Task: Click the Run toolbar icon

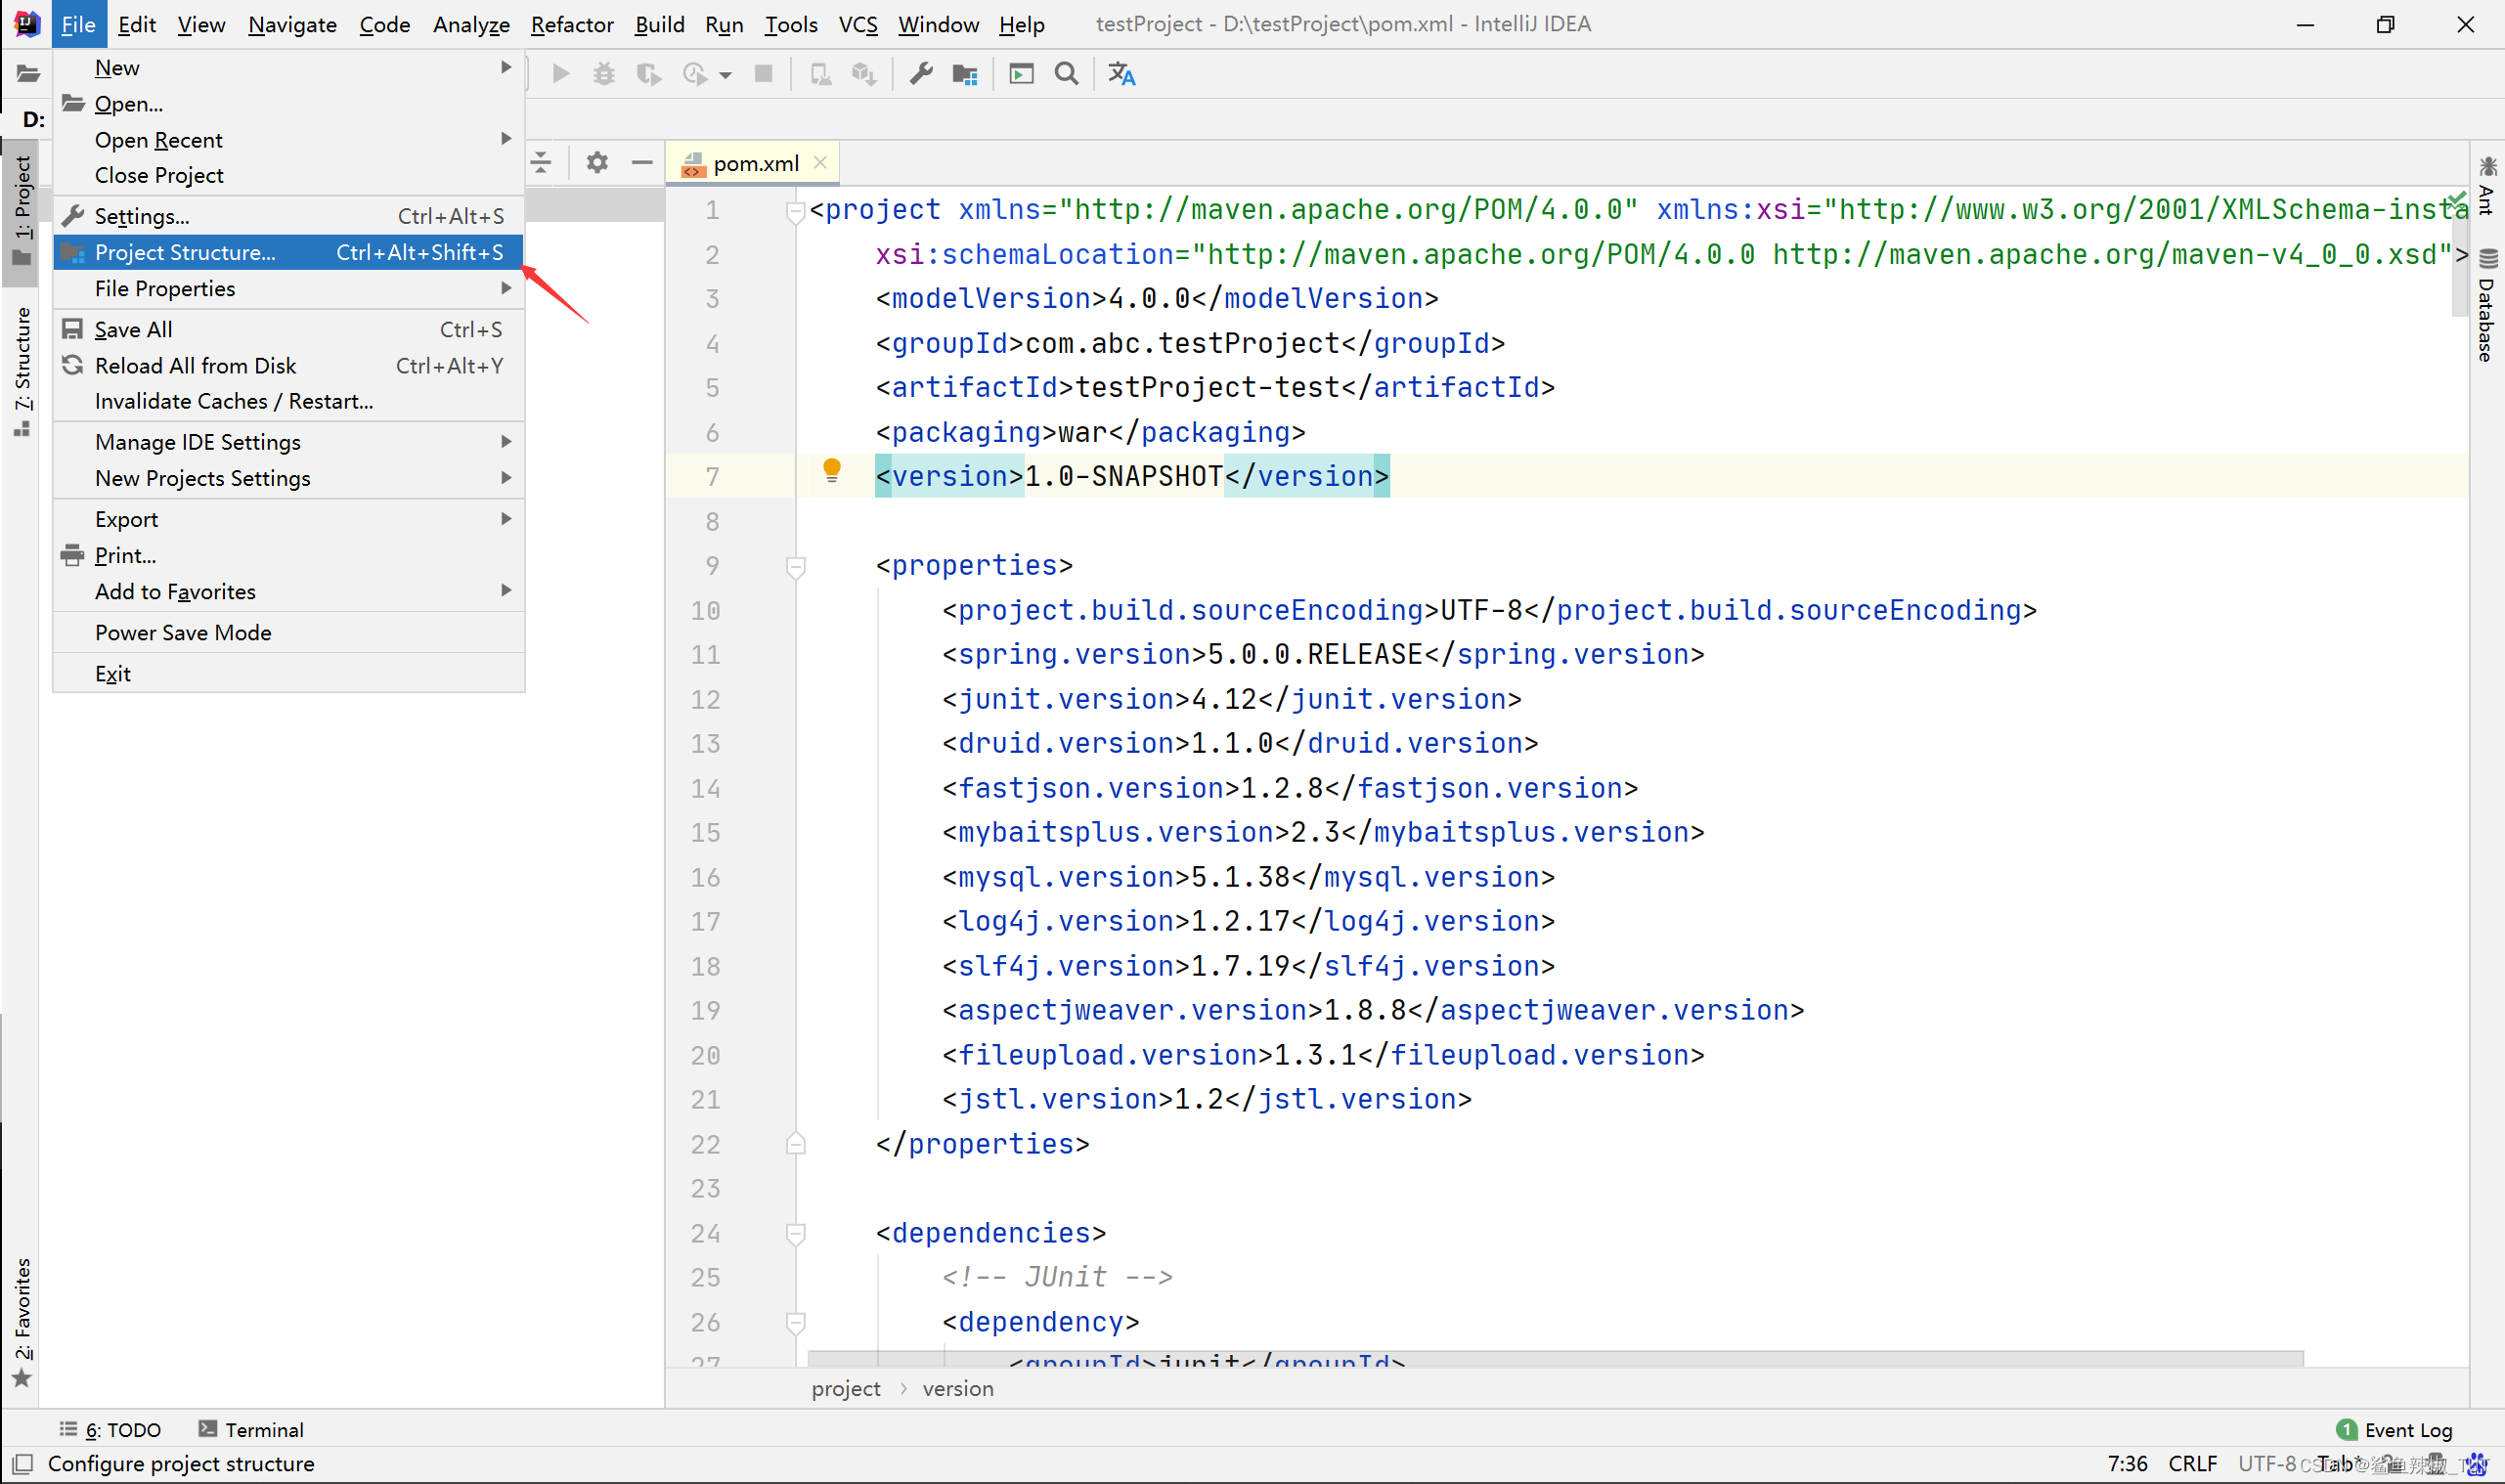Action: click(x=560, y=74)
